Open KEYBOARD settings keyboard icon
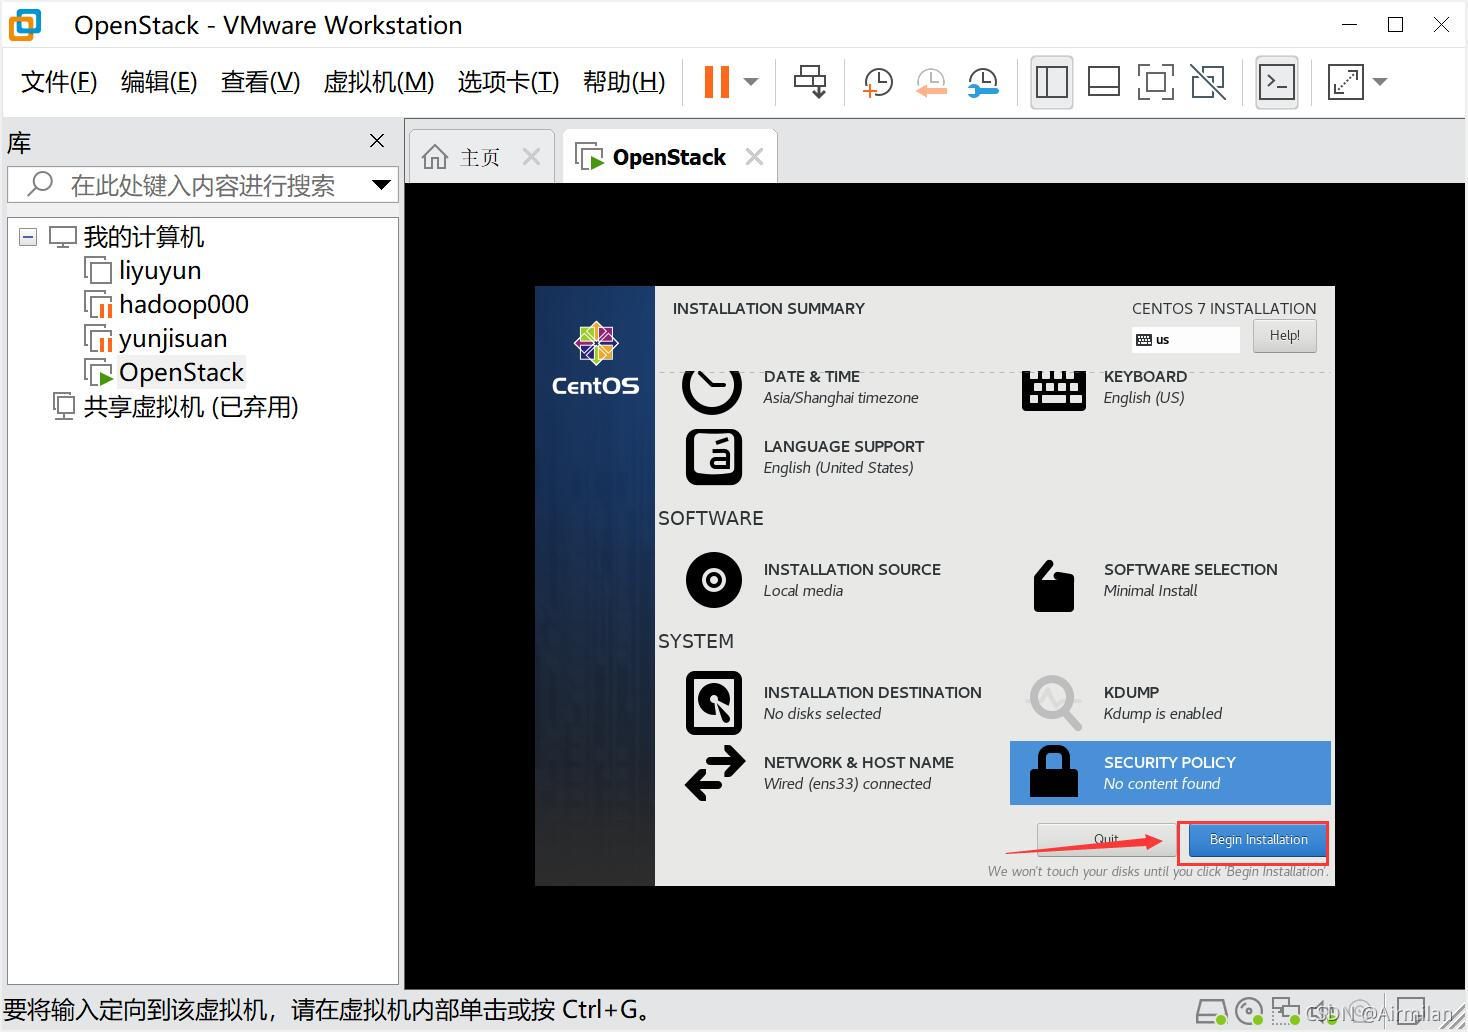The width and height of the screenshot is (1468, 1032). 1054,390
